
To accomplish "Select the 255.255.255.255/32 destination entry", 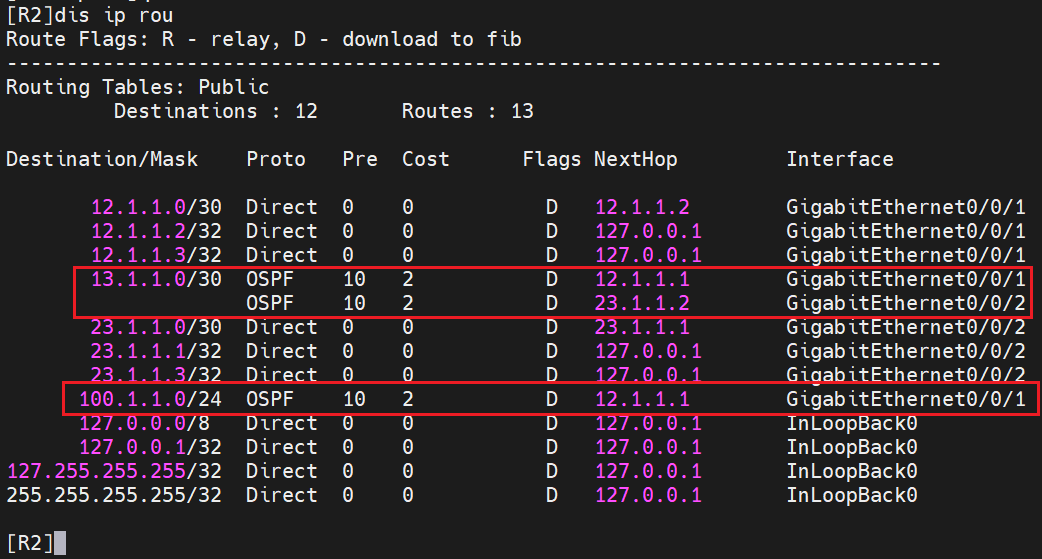I will point(113,495).
